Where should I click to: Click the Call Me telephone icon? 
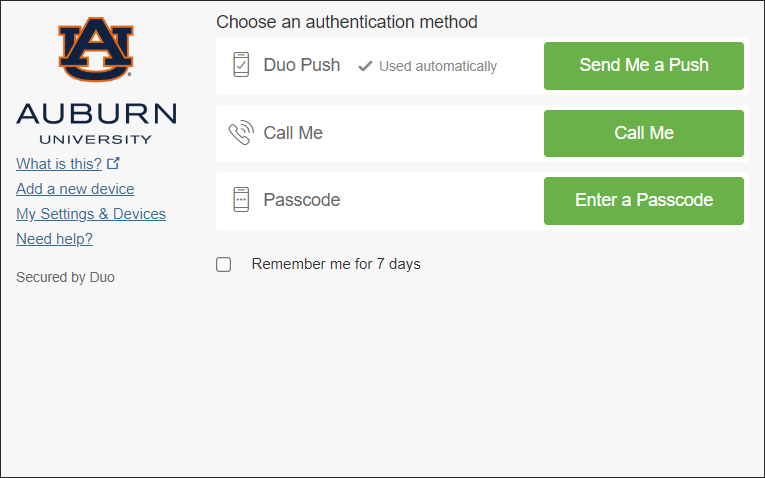[x=240, y=133]
